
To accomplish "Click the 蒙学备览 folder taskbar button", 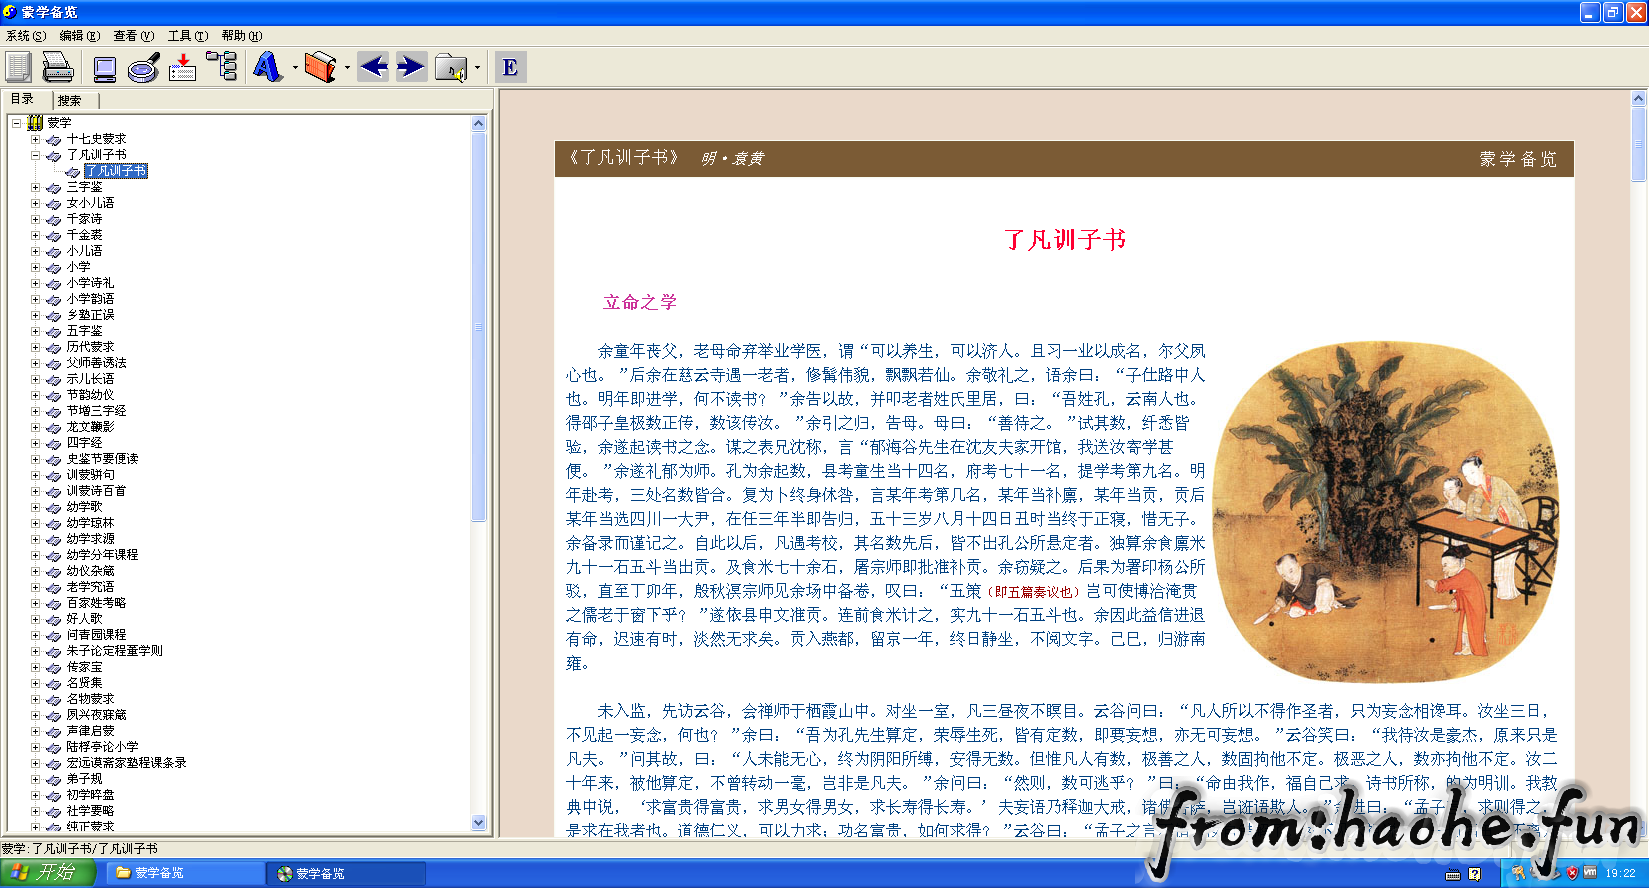I will click(x=185, y=873).
